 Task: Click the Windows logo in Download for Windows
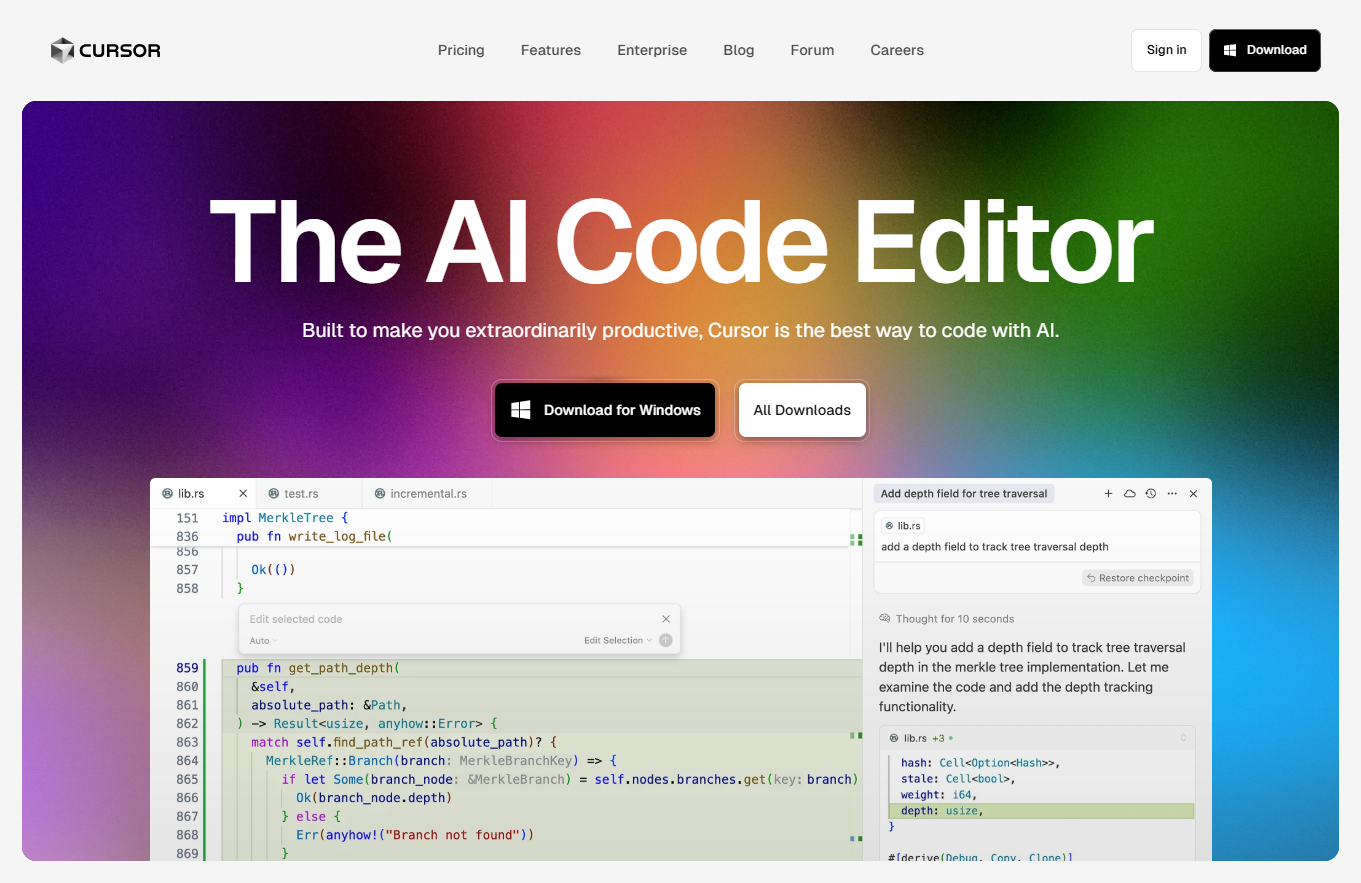tap(520, 410)
